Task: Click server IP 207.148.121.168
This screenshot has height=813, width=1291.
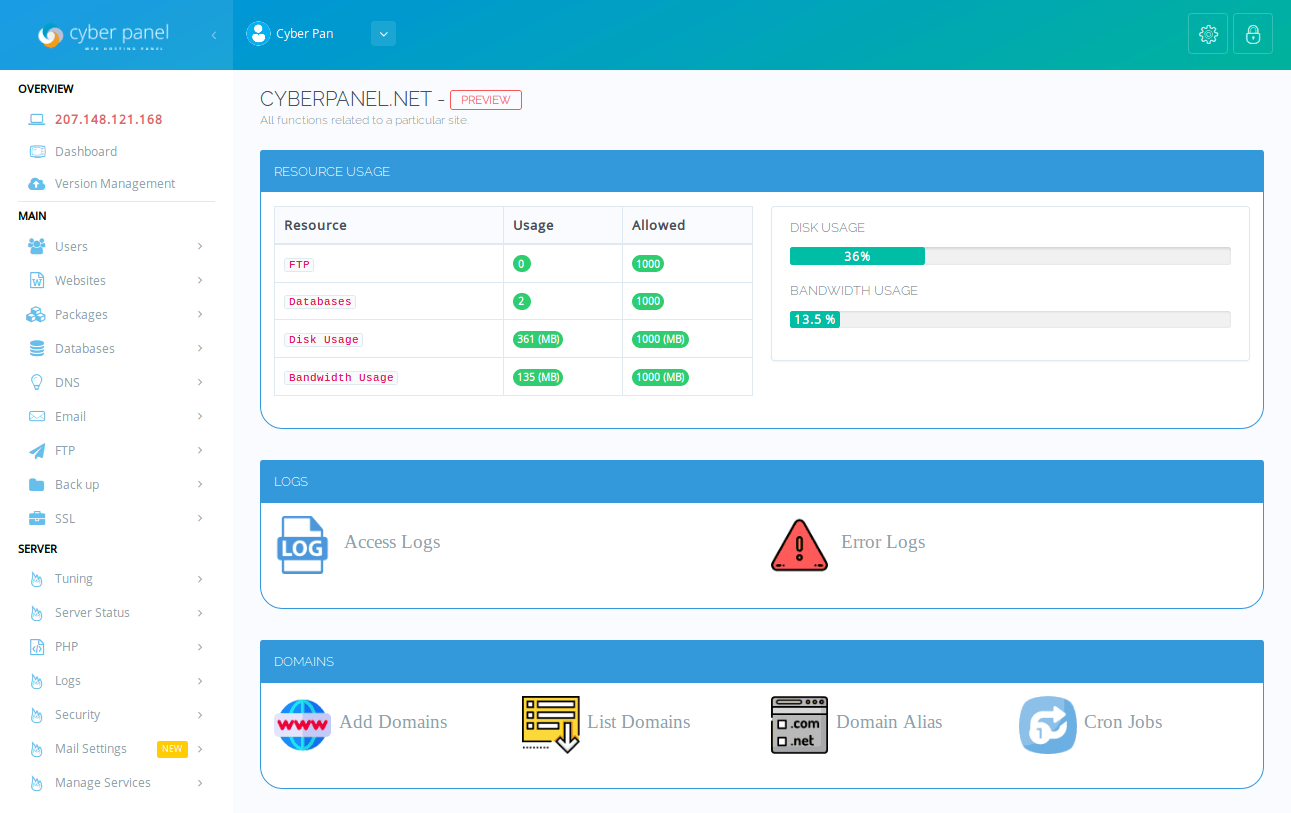Action: tap(109, 119)
